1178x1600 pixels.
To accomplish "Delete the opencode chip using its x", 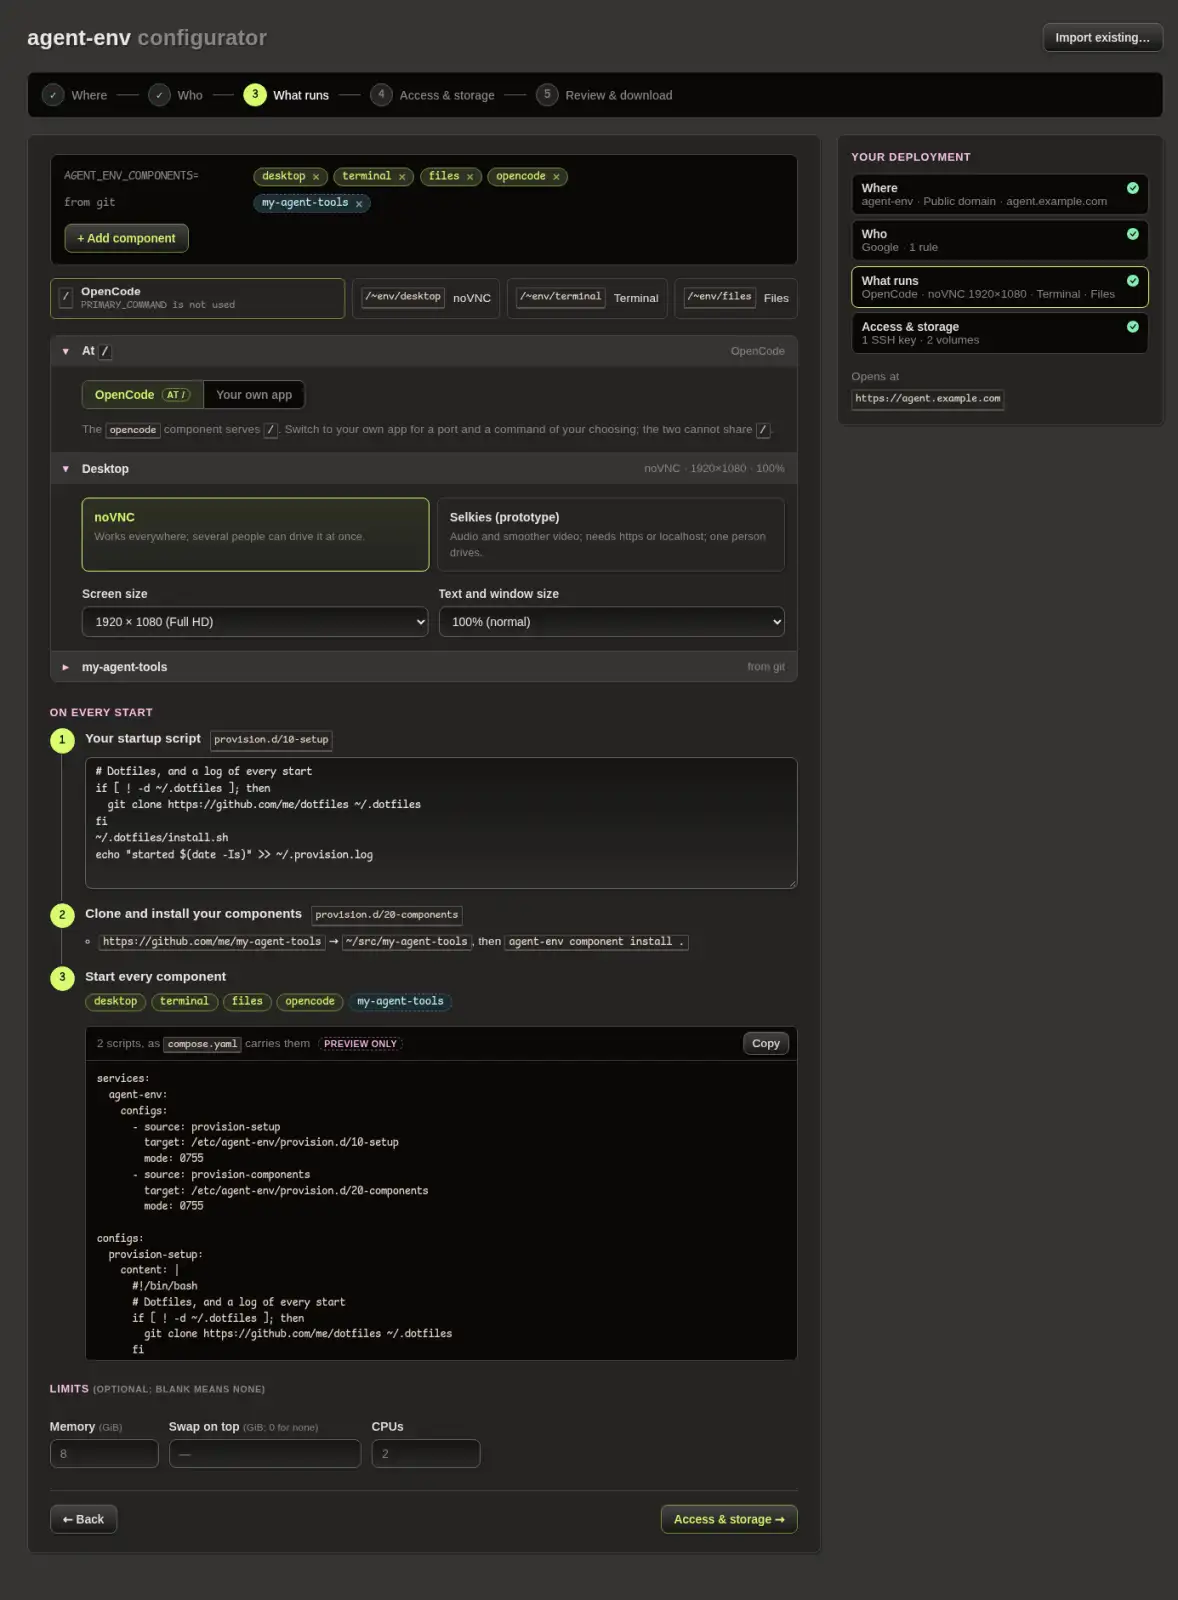I will click(556, 177).
